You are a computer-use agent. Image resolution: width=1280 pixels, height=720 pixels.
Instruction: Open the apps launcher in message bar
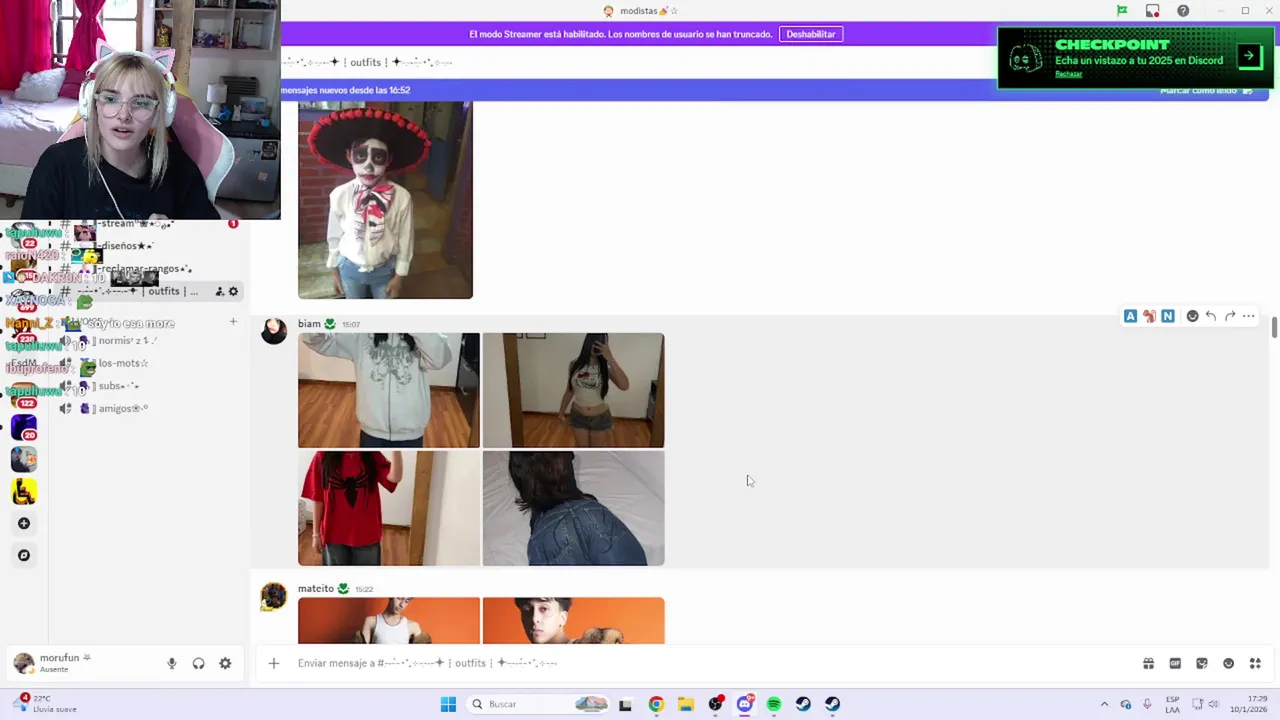[x=1255, y=663]
